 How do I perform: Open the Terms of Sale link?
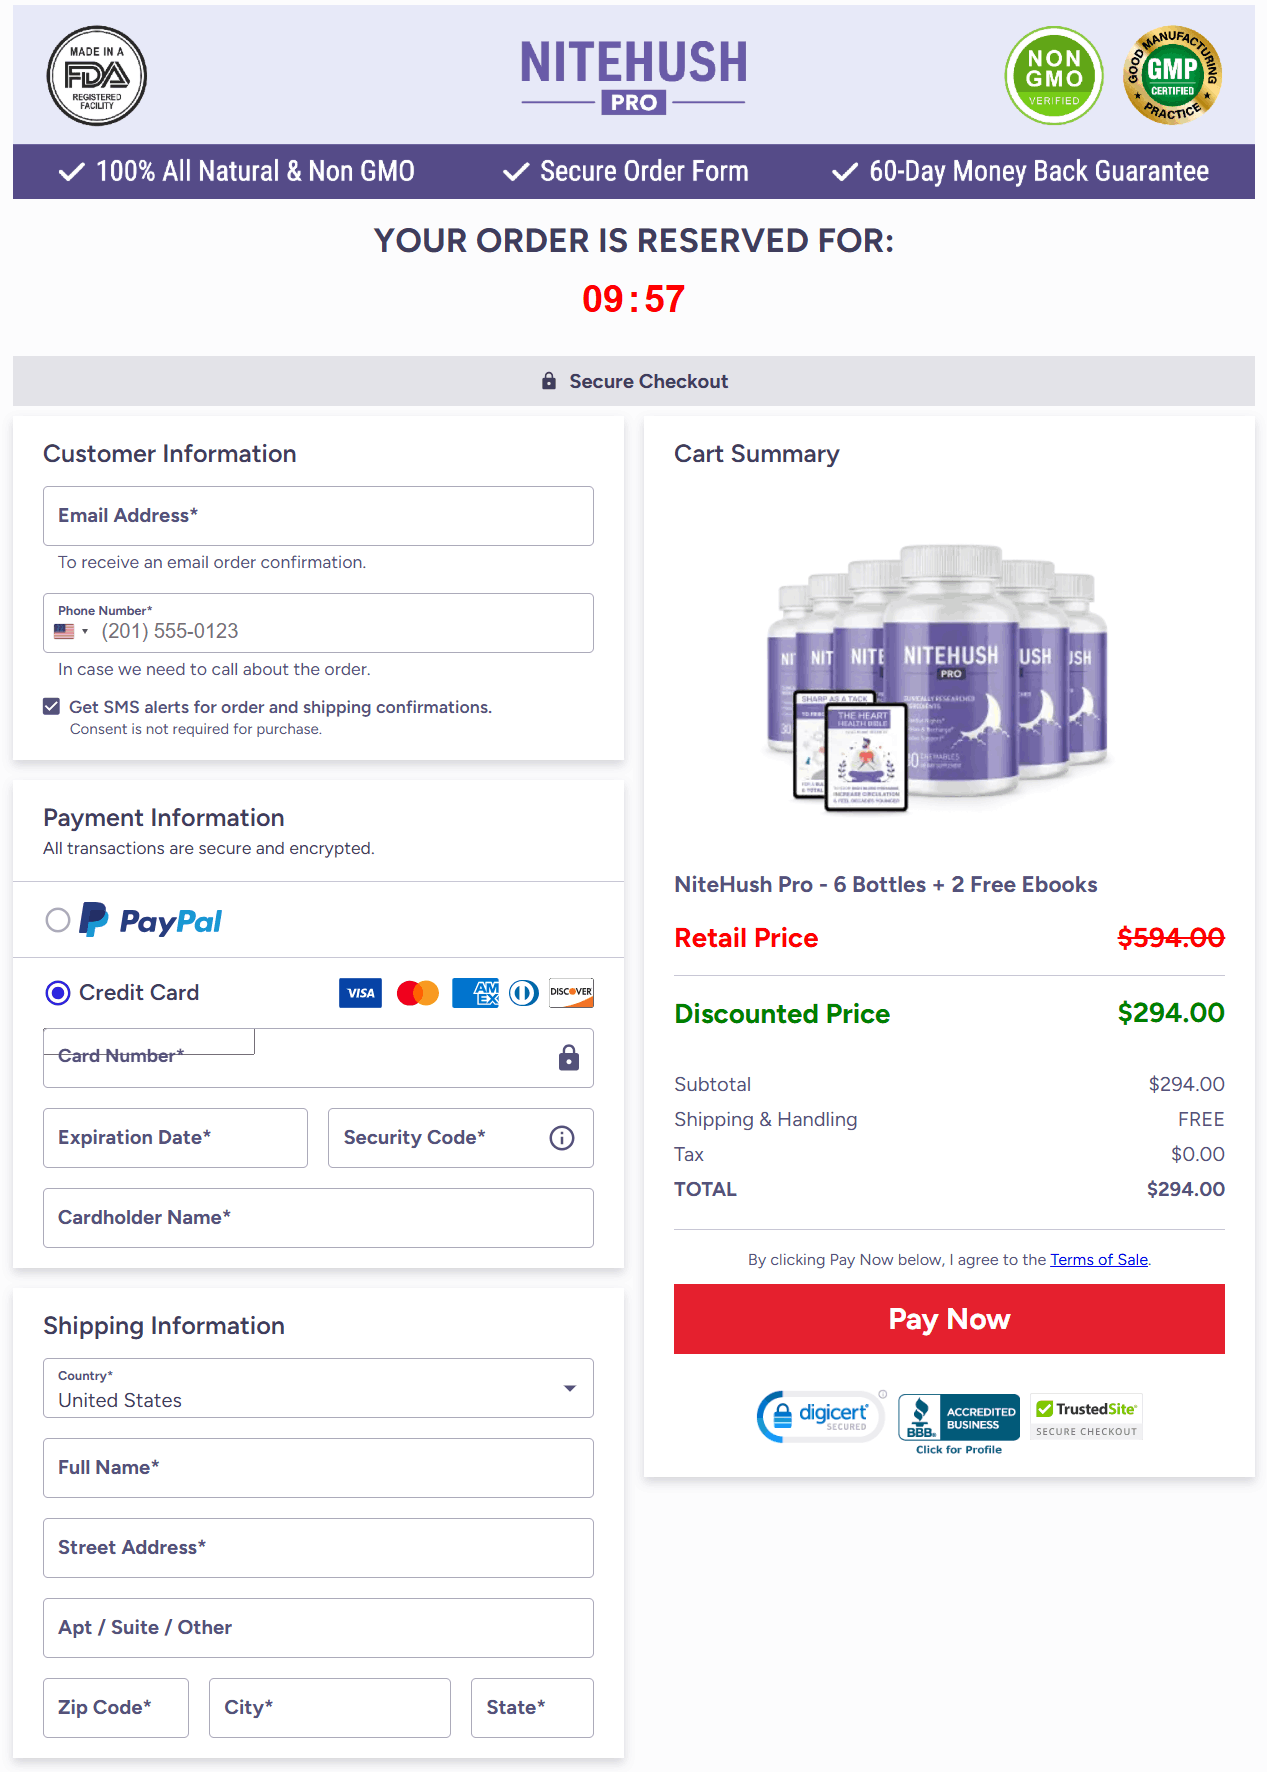point(1098,1259)
